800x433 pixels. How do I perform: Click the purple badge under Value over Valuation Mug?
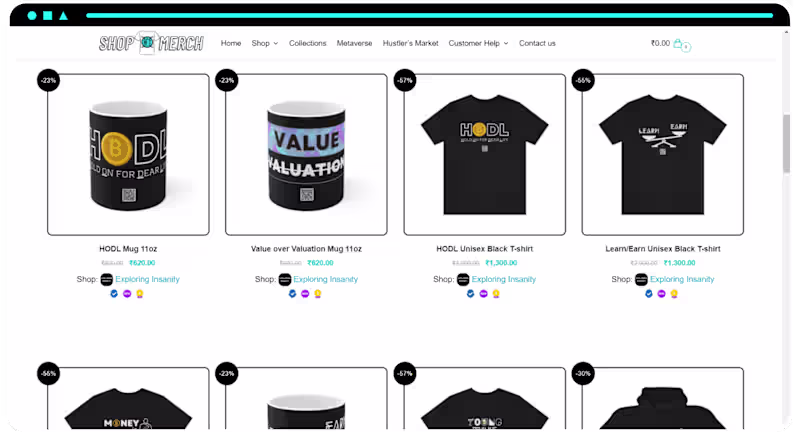(305, 294)
